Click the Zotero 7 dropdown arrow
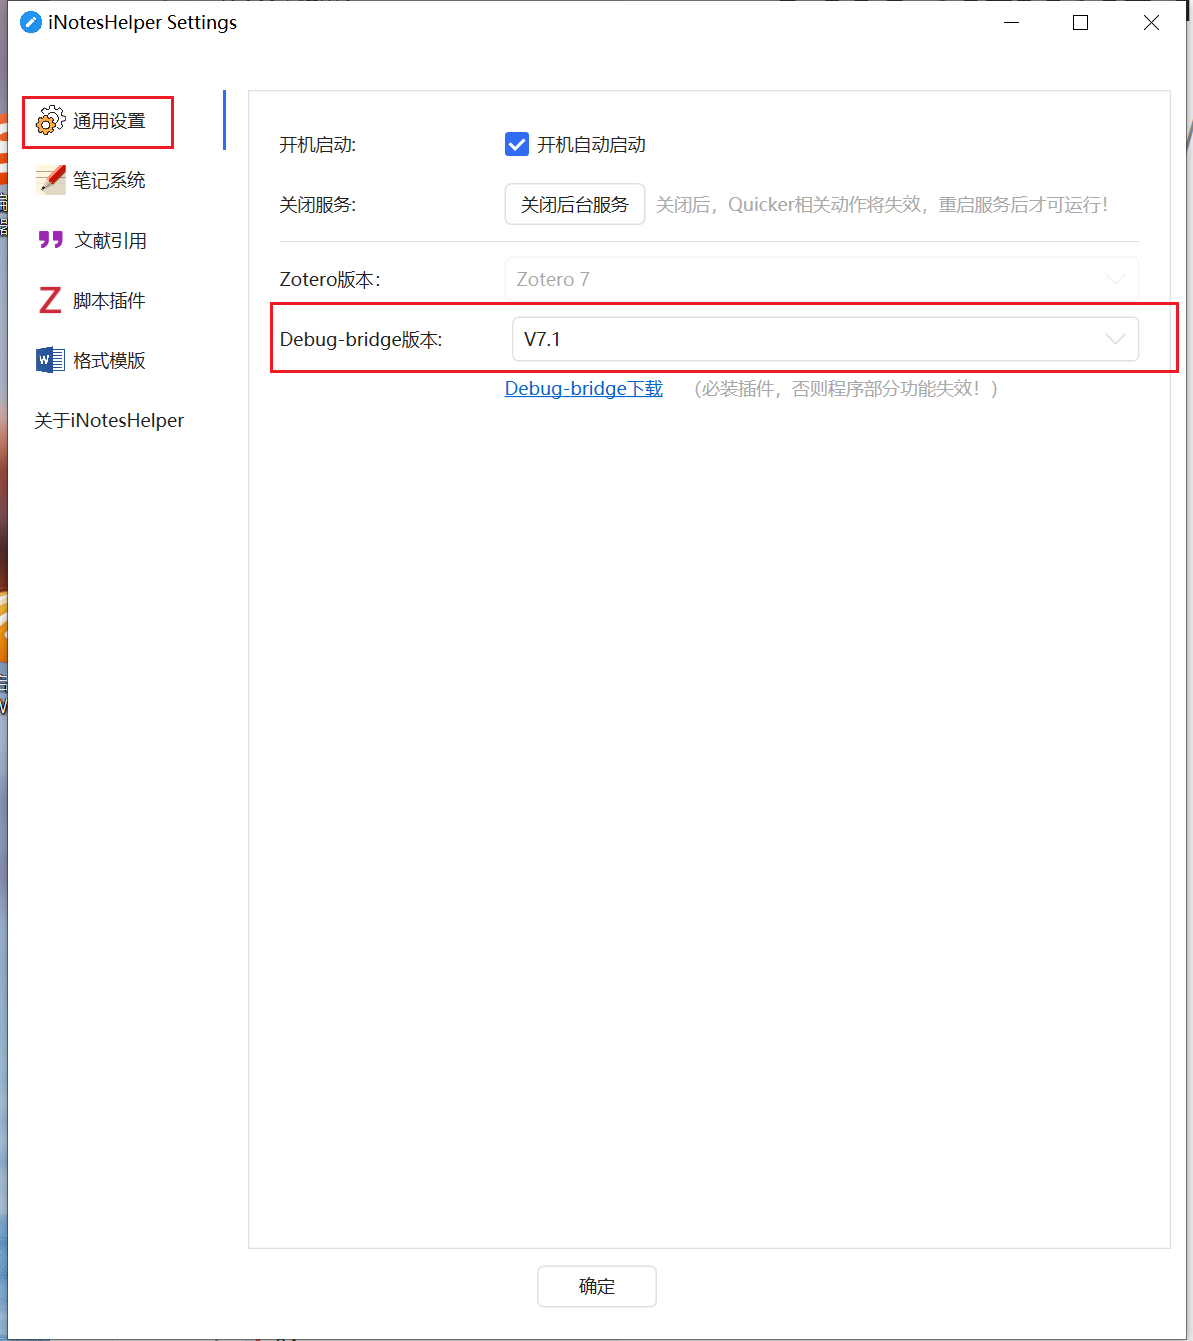1193x1341 pixels. (1115, 279)
